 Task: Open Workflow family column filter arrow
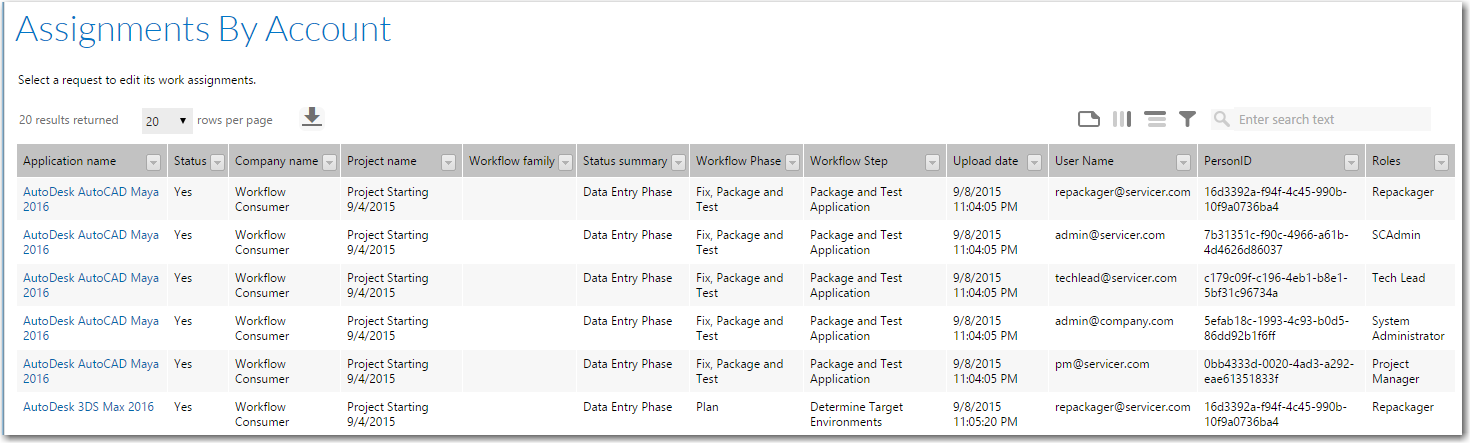(x=565, y=162)
